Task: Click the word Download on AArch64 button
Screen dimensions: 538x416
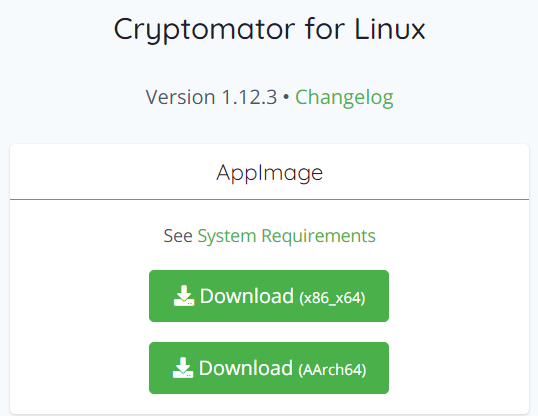Action: point(246,368)
